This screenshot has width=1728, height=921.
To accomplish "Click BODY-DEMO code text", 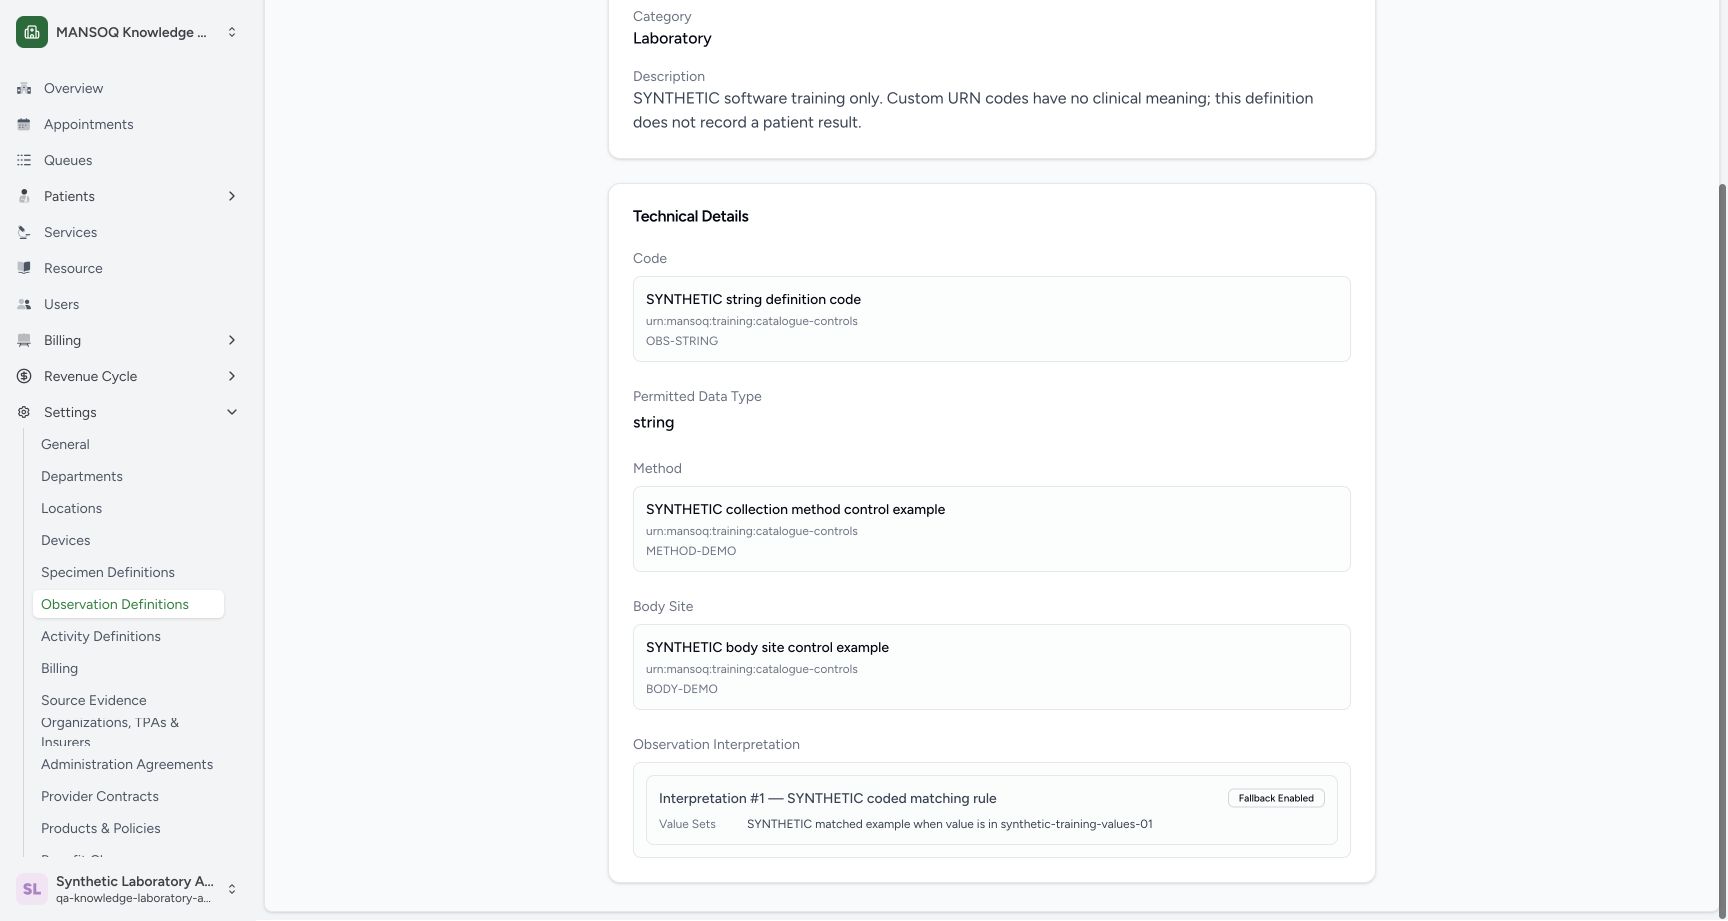I will (682, 689).
